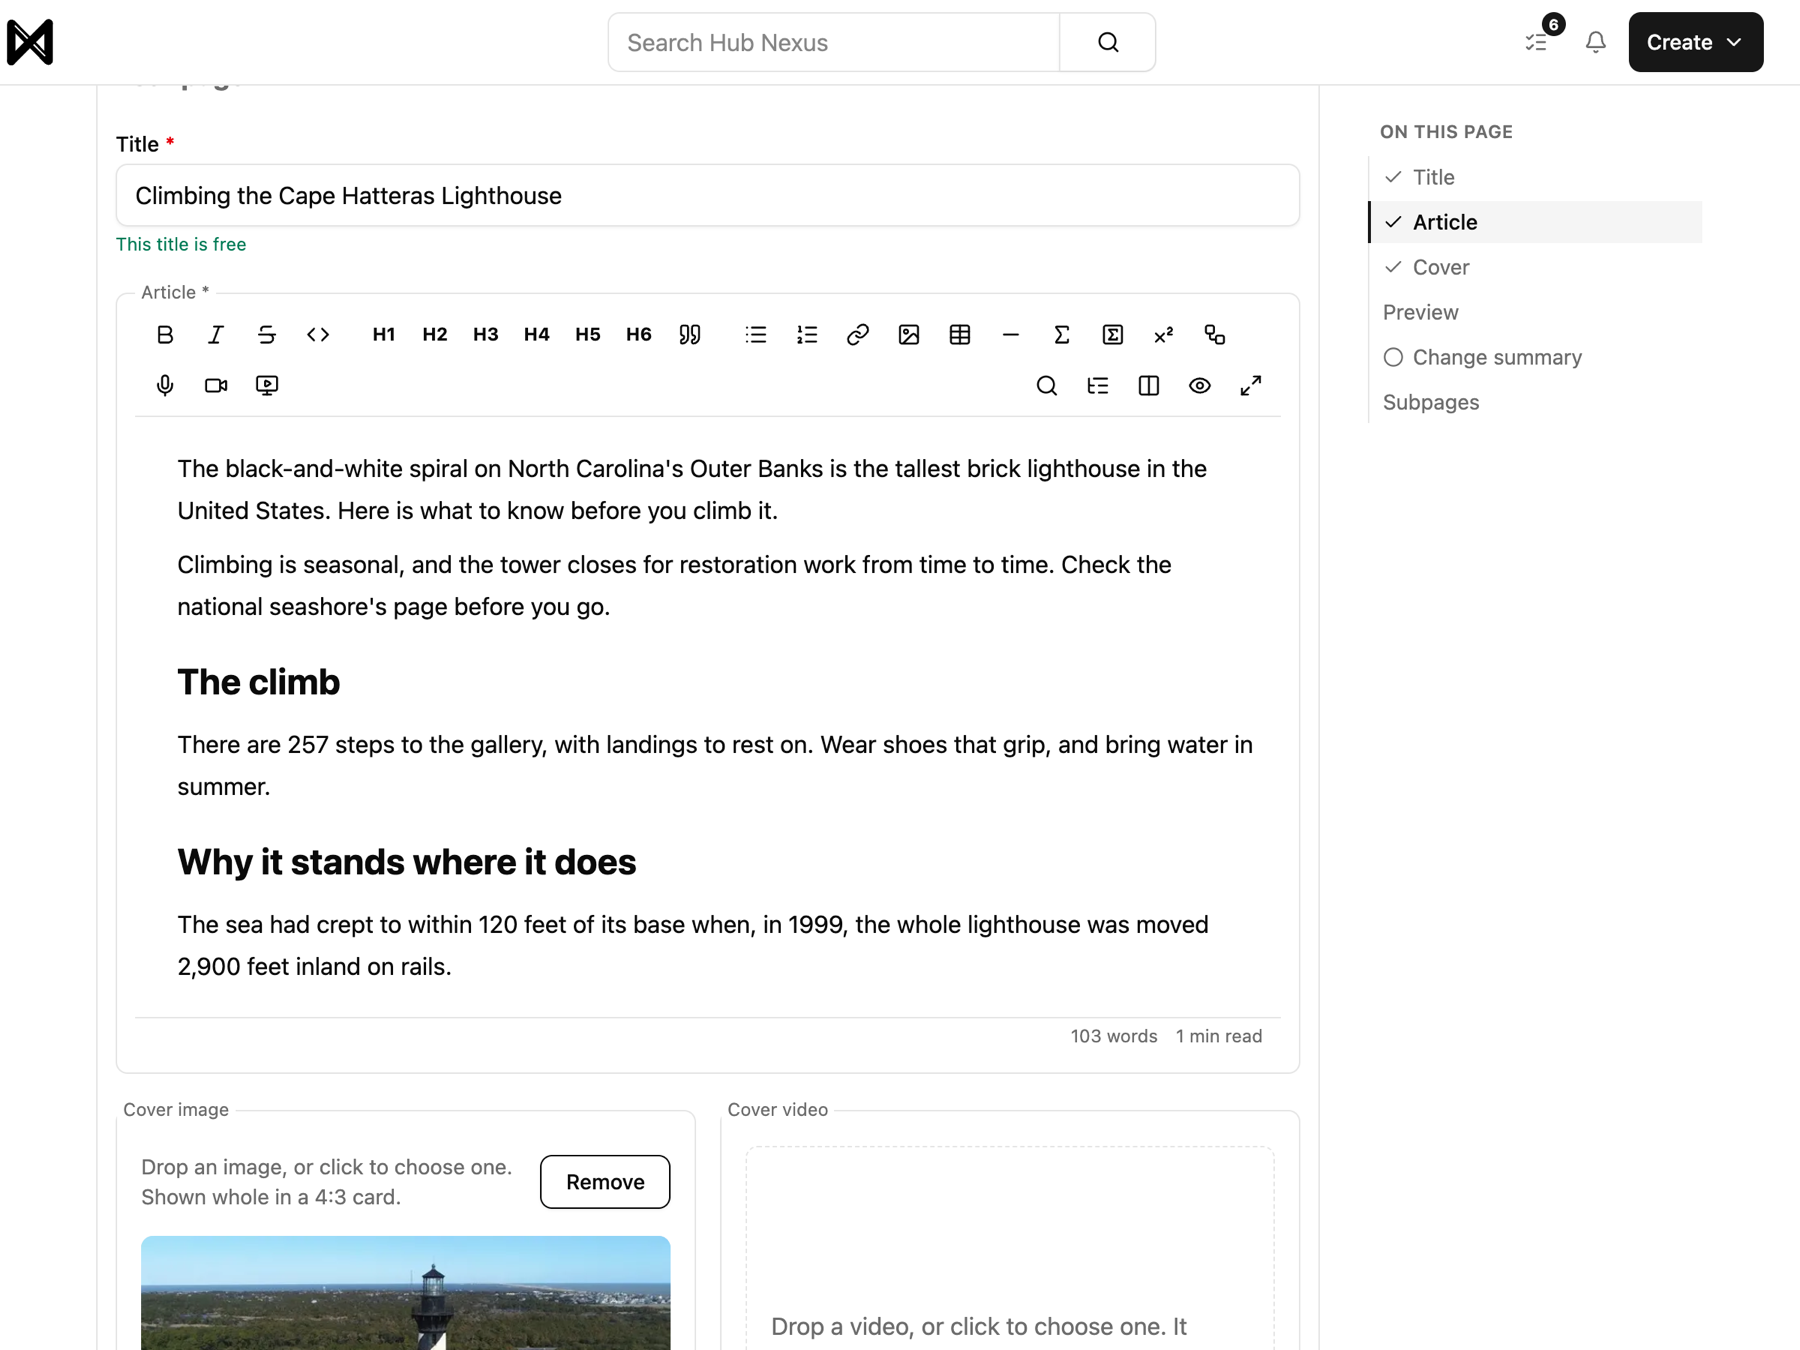1800x1350 pixels.
Task: Remove the cover image
Action: click(605, 1182)
